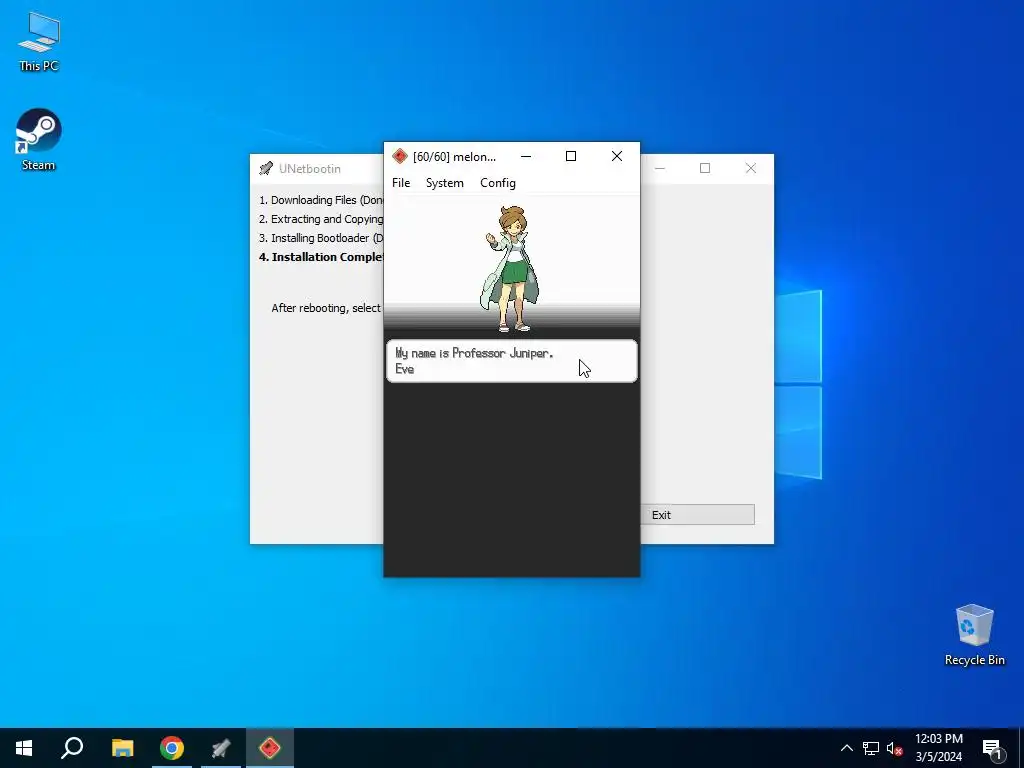
Task: Launch Google Chrome from taskbar
Action: (x=172, y=748)
